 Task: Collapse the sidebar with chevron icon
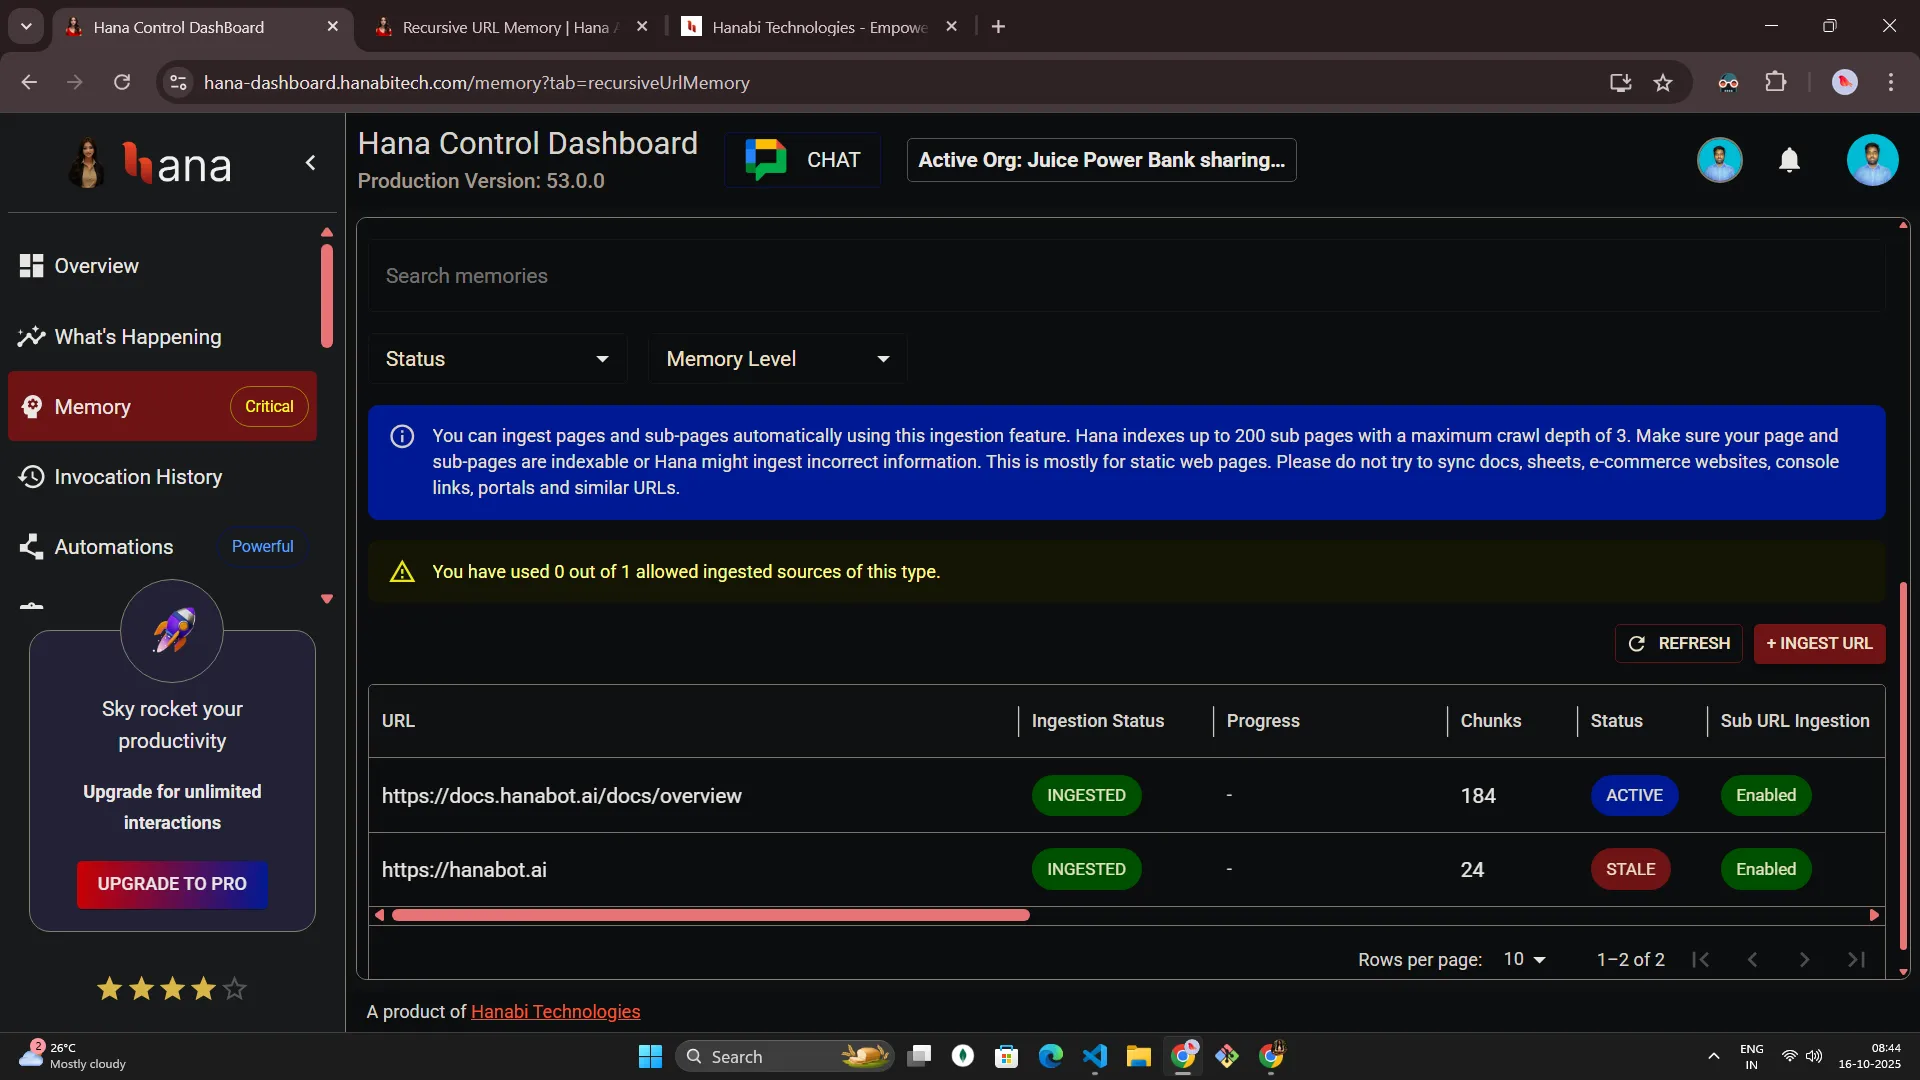point(310,163)
